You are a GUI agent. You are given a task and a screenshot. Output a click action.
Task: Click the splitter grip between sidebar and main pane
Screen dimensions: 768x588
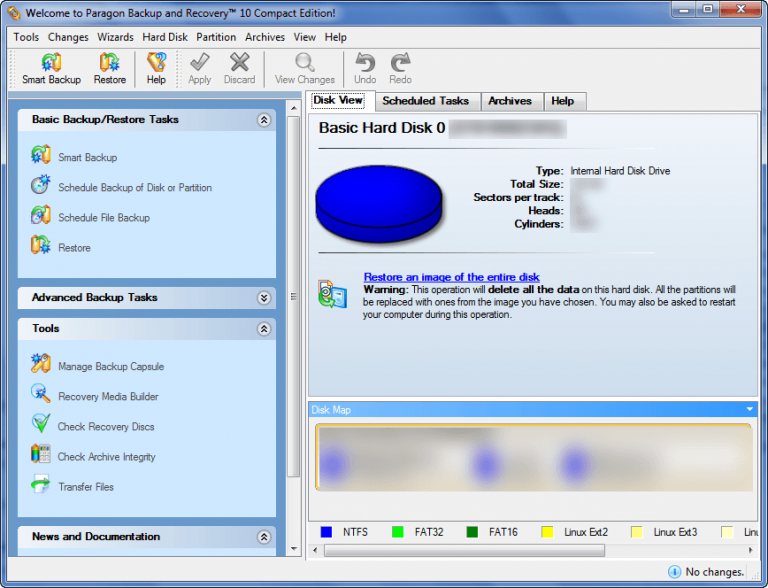(294, 297)
